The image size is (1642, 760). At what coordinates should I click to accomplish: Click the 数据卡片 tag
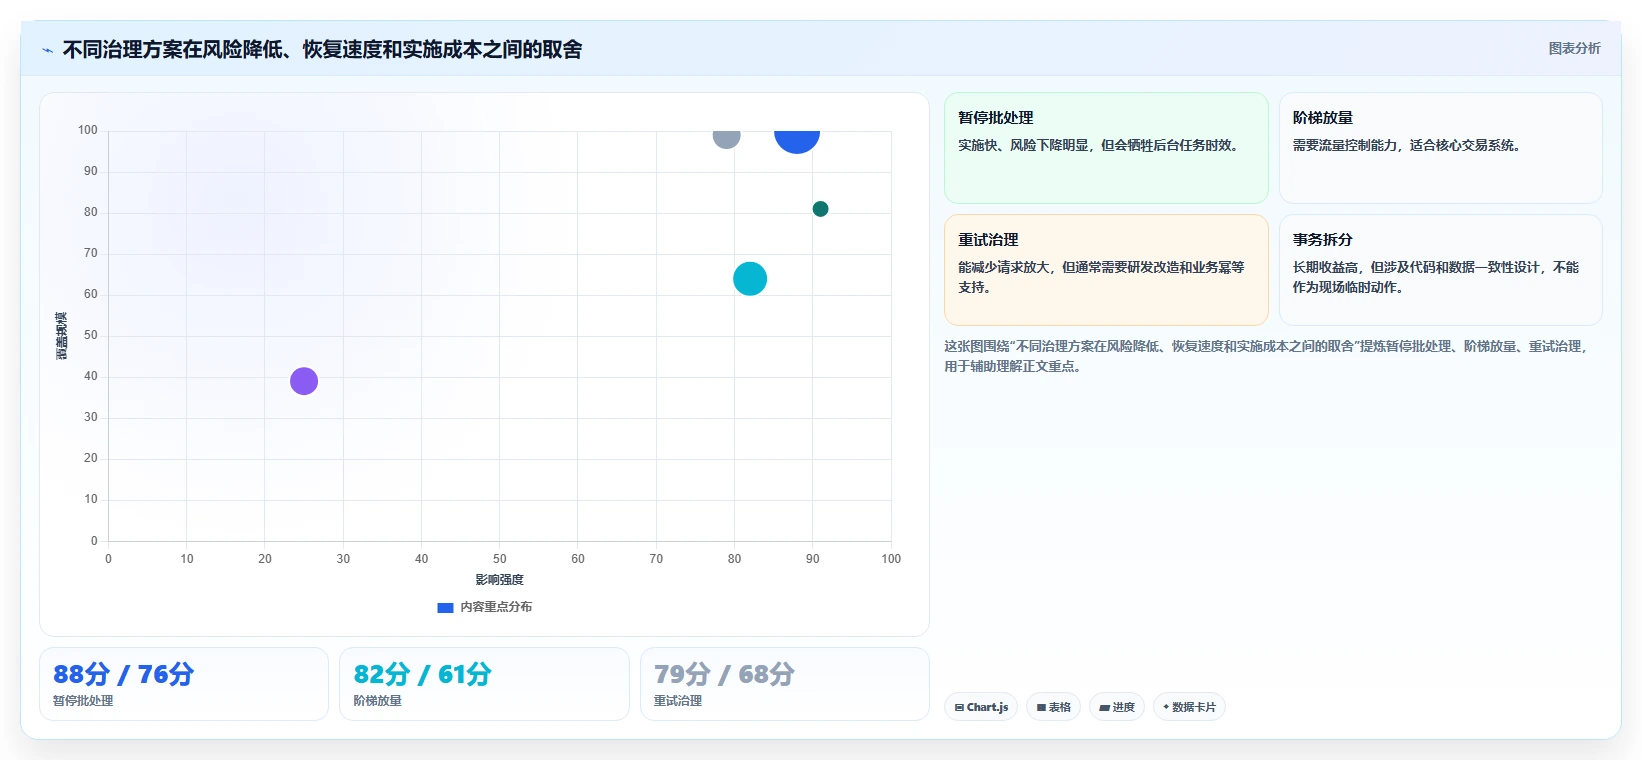point(1189,707)
